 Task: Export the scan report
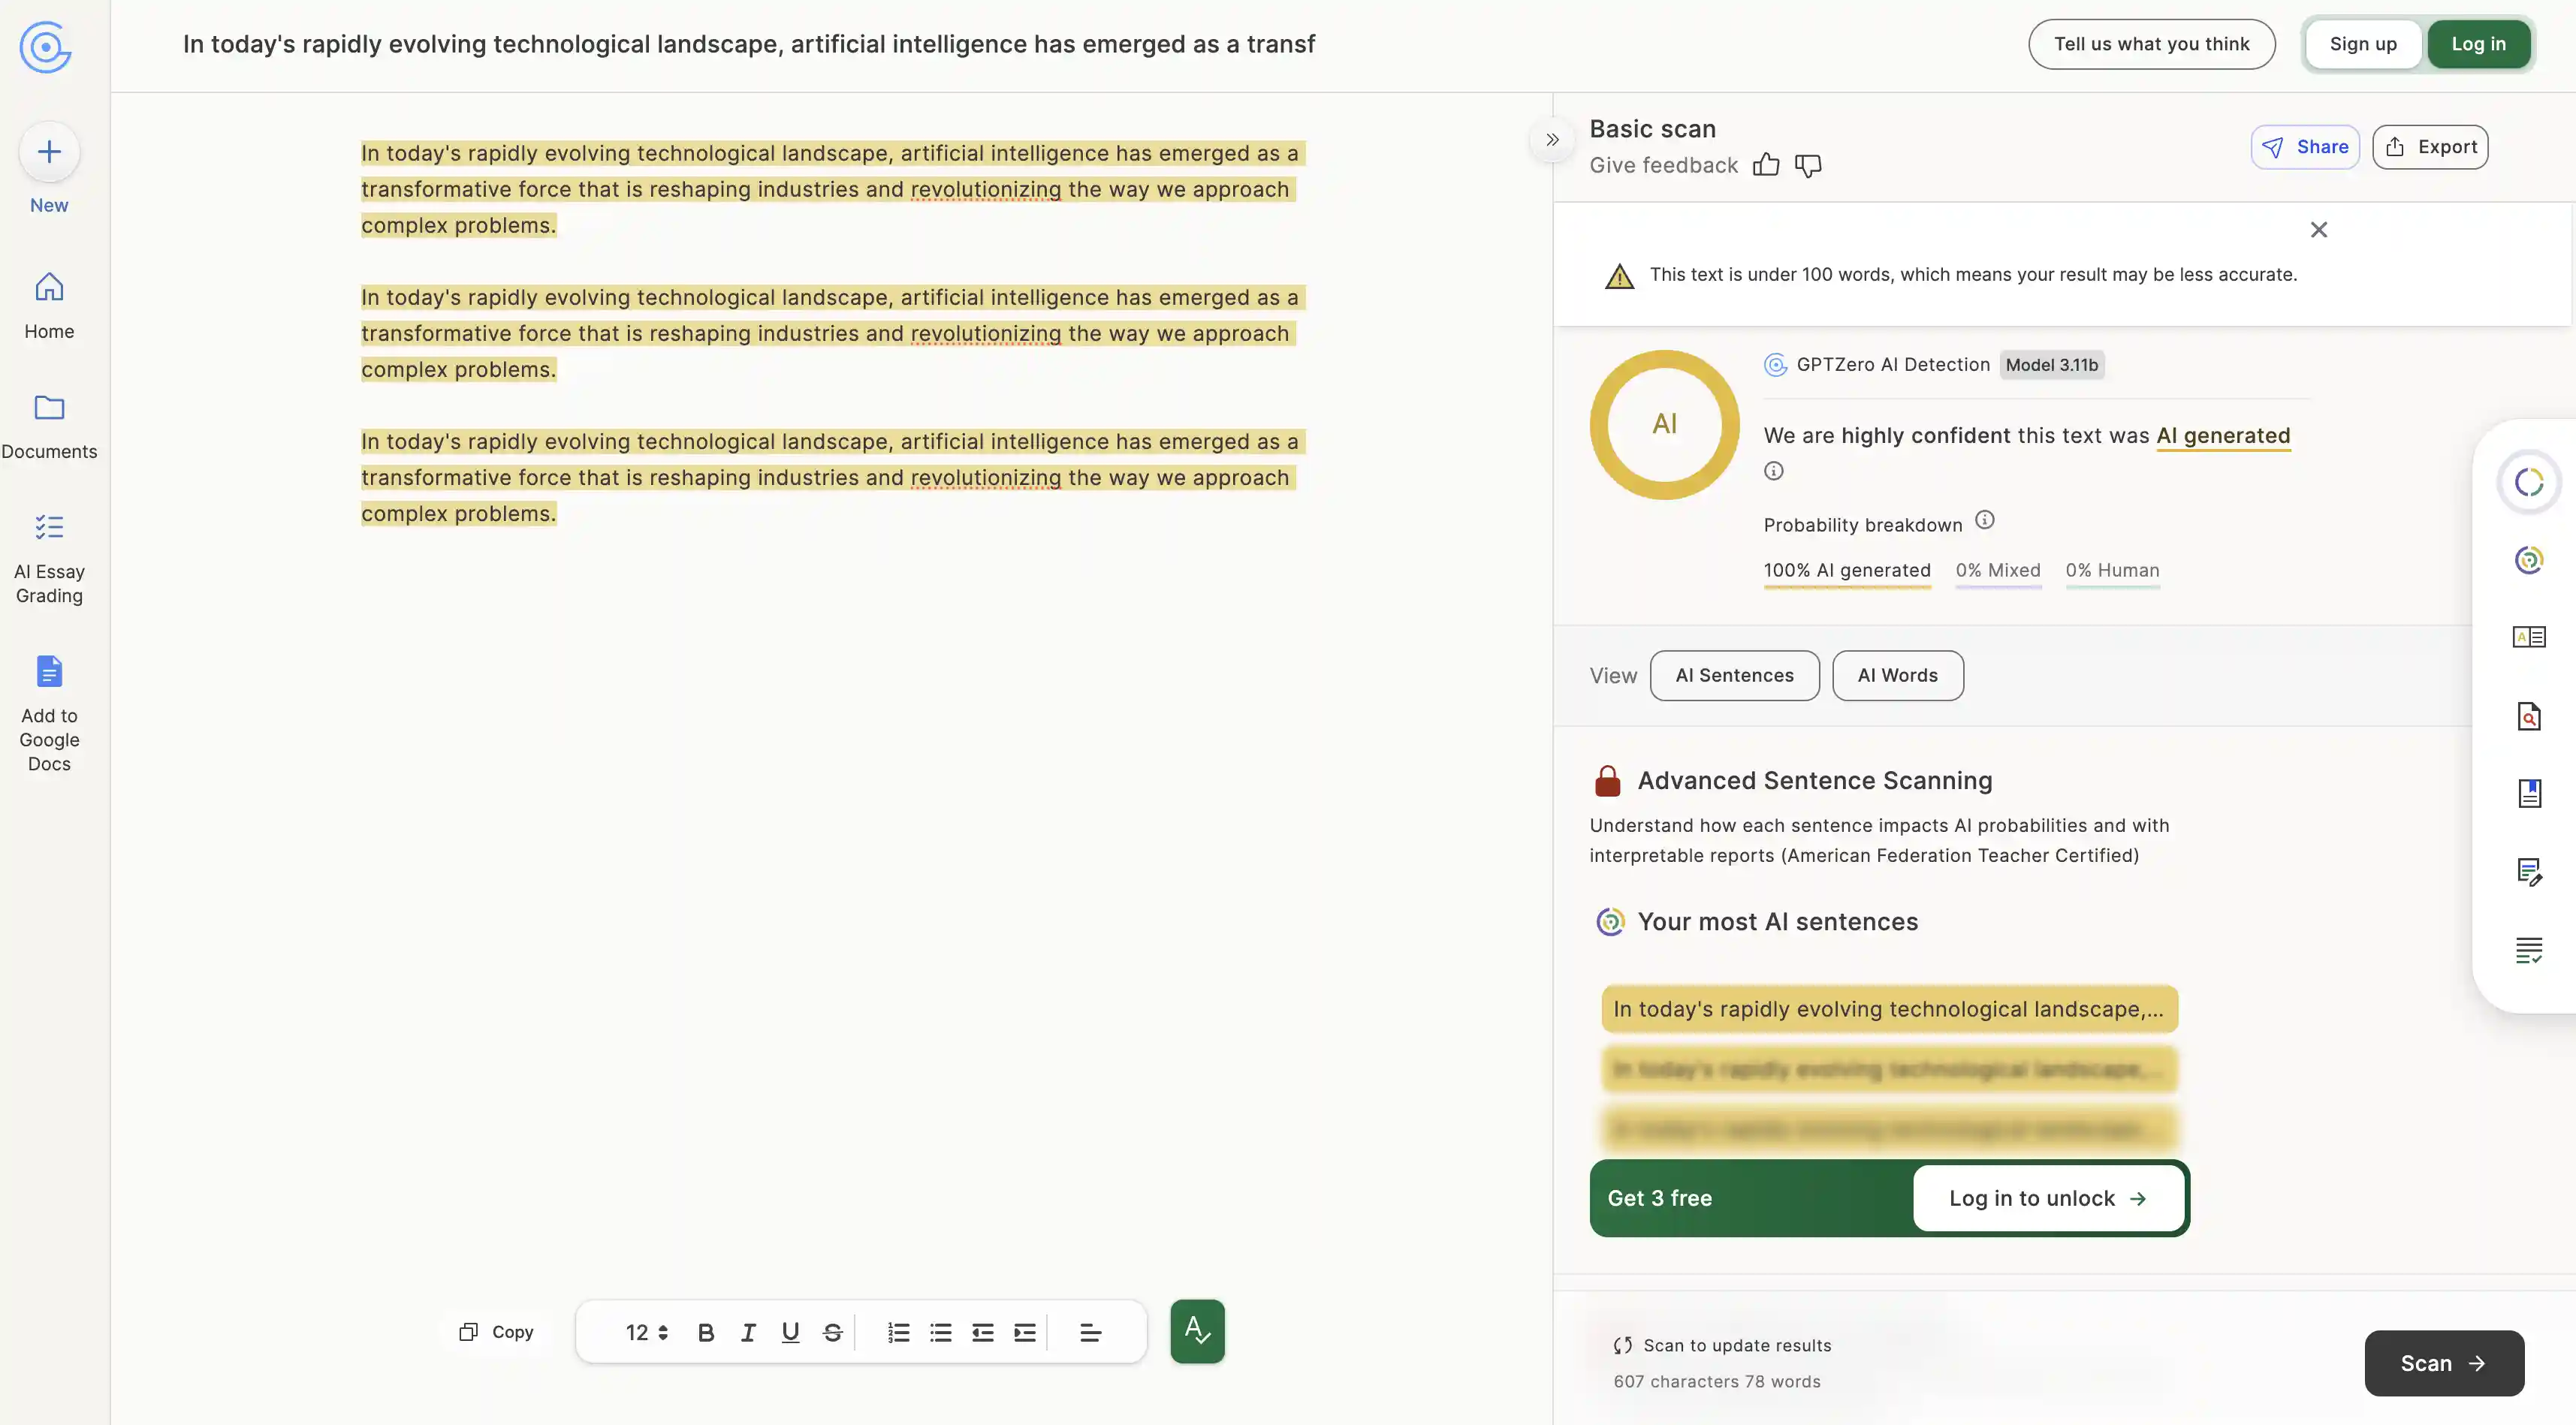tap(2430, 147)
